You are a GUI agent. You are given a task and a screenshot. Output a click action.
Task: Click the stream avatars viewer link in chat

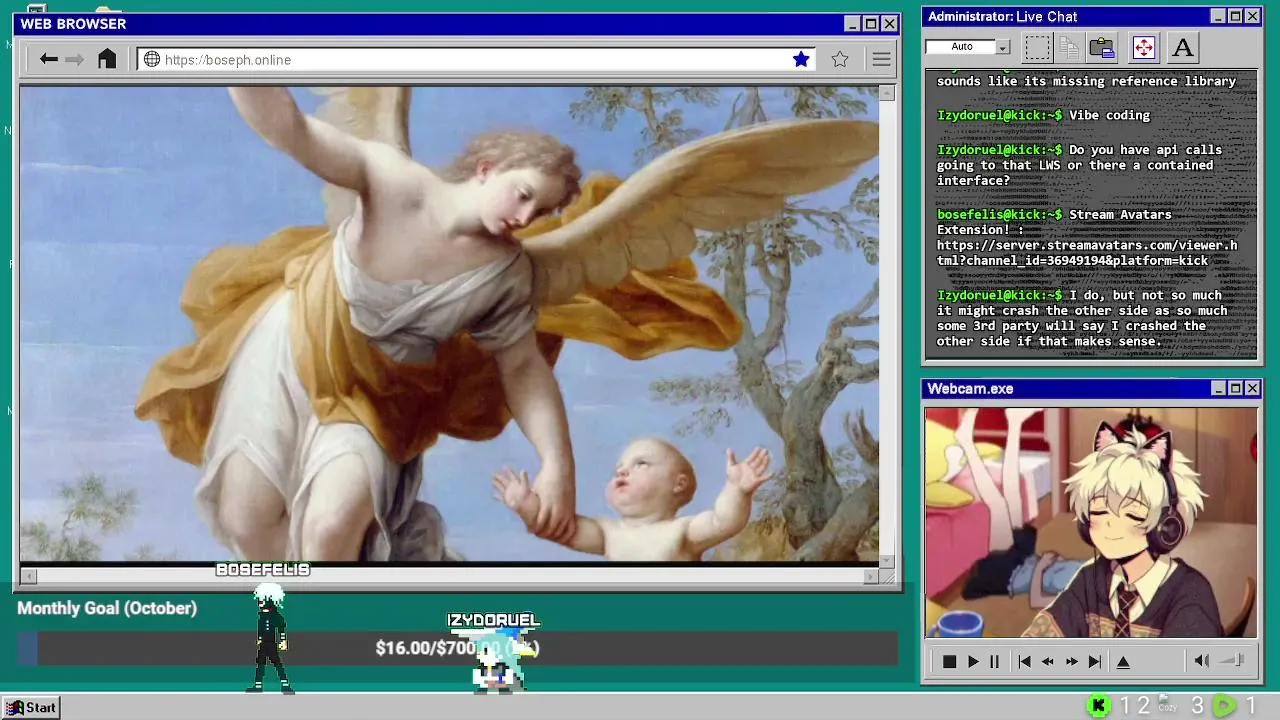tap(1086, 253)
